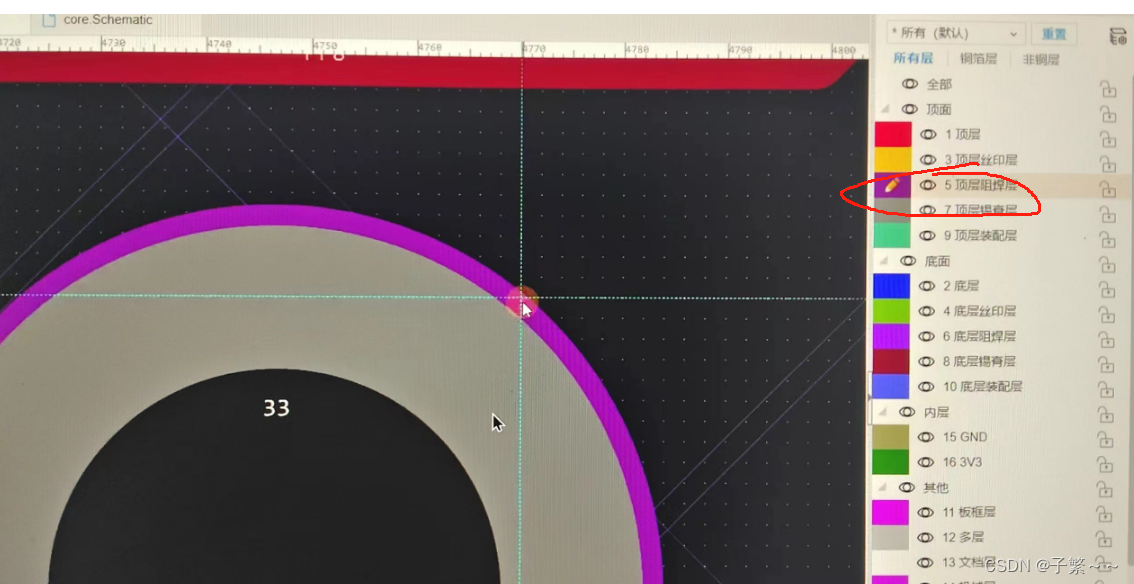Hide the 5 顶层阻焊层 layer

pyautogui.click(x=928, y=185)
